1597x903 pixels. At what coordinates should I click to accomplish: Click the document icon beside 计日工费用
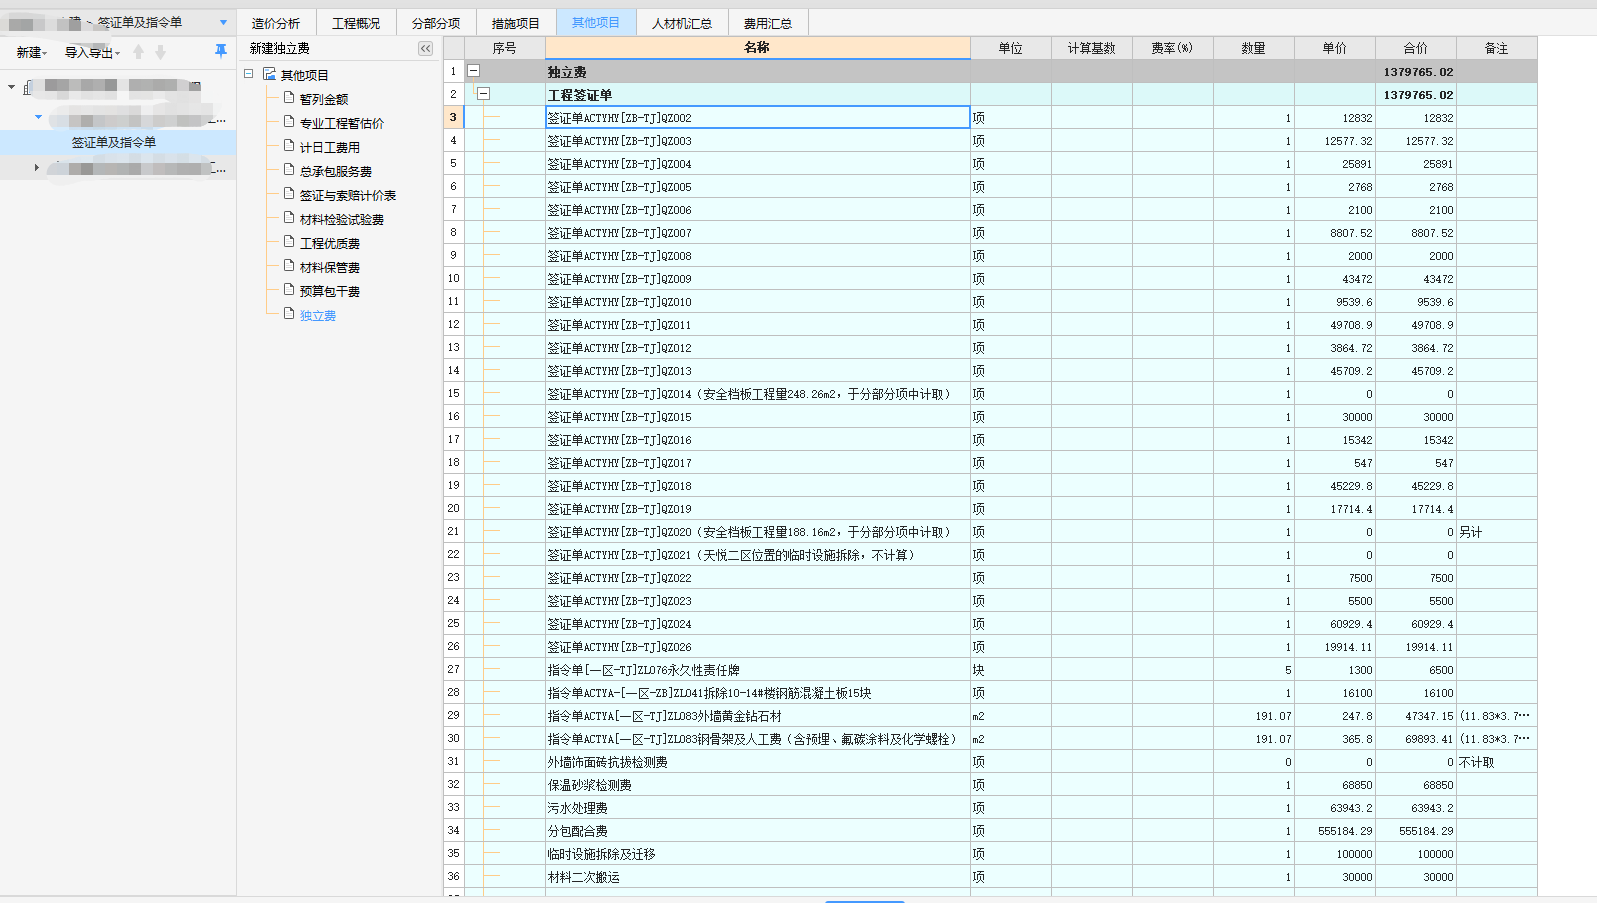tap(289, 146)
